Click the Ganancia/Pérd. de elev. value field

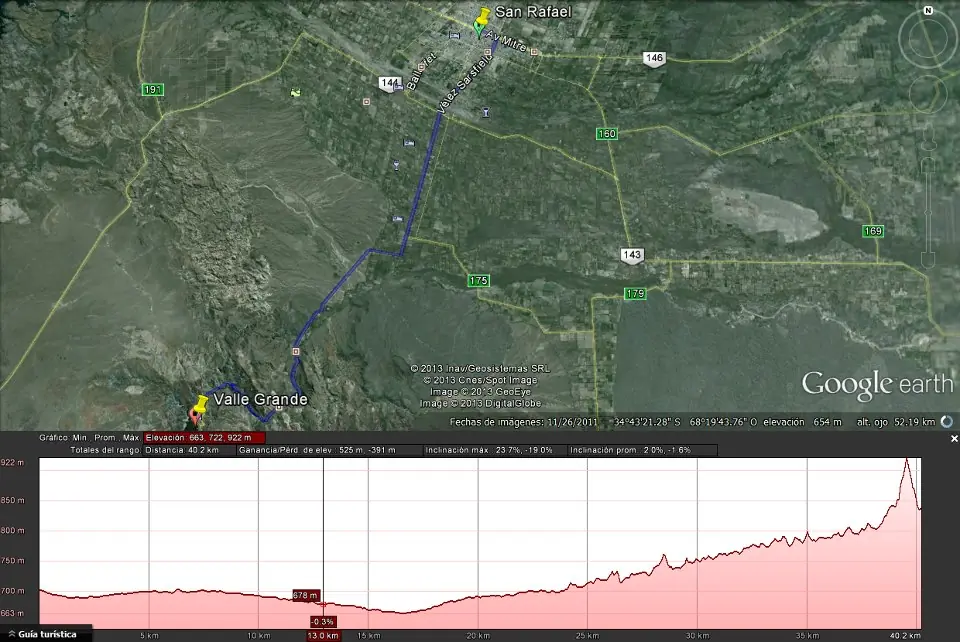click(x=329, y=450)
